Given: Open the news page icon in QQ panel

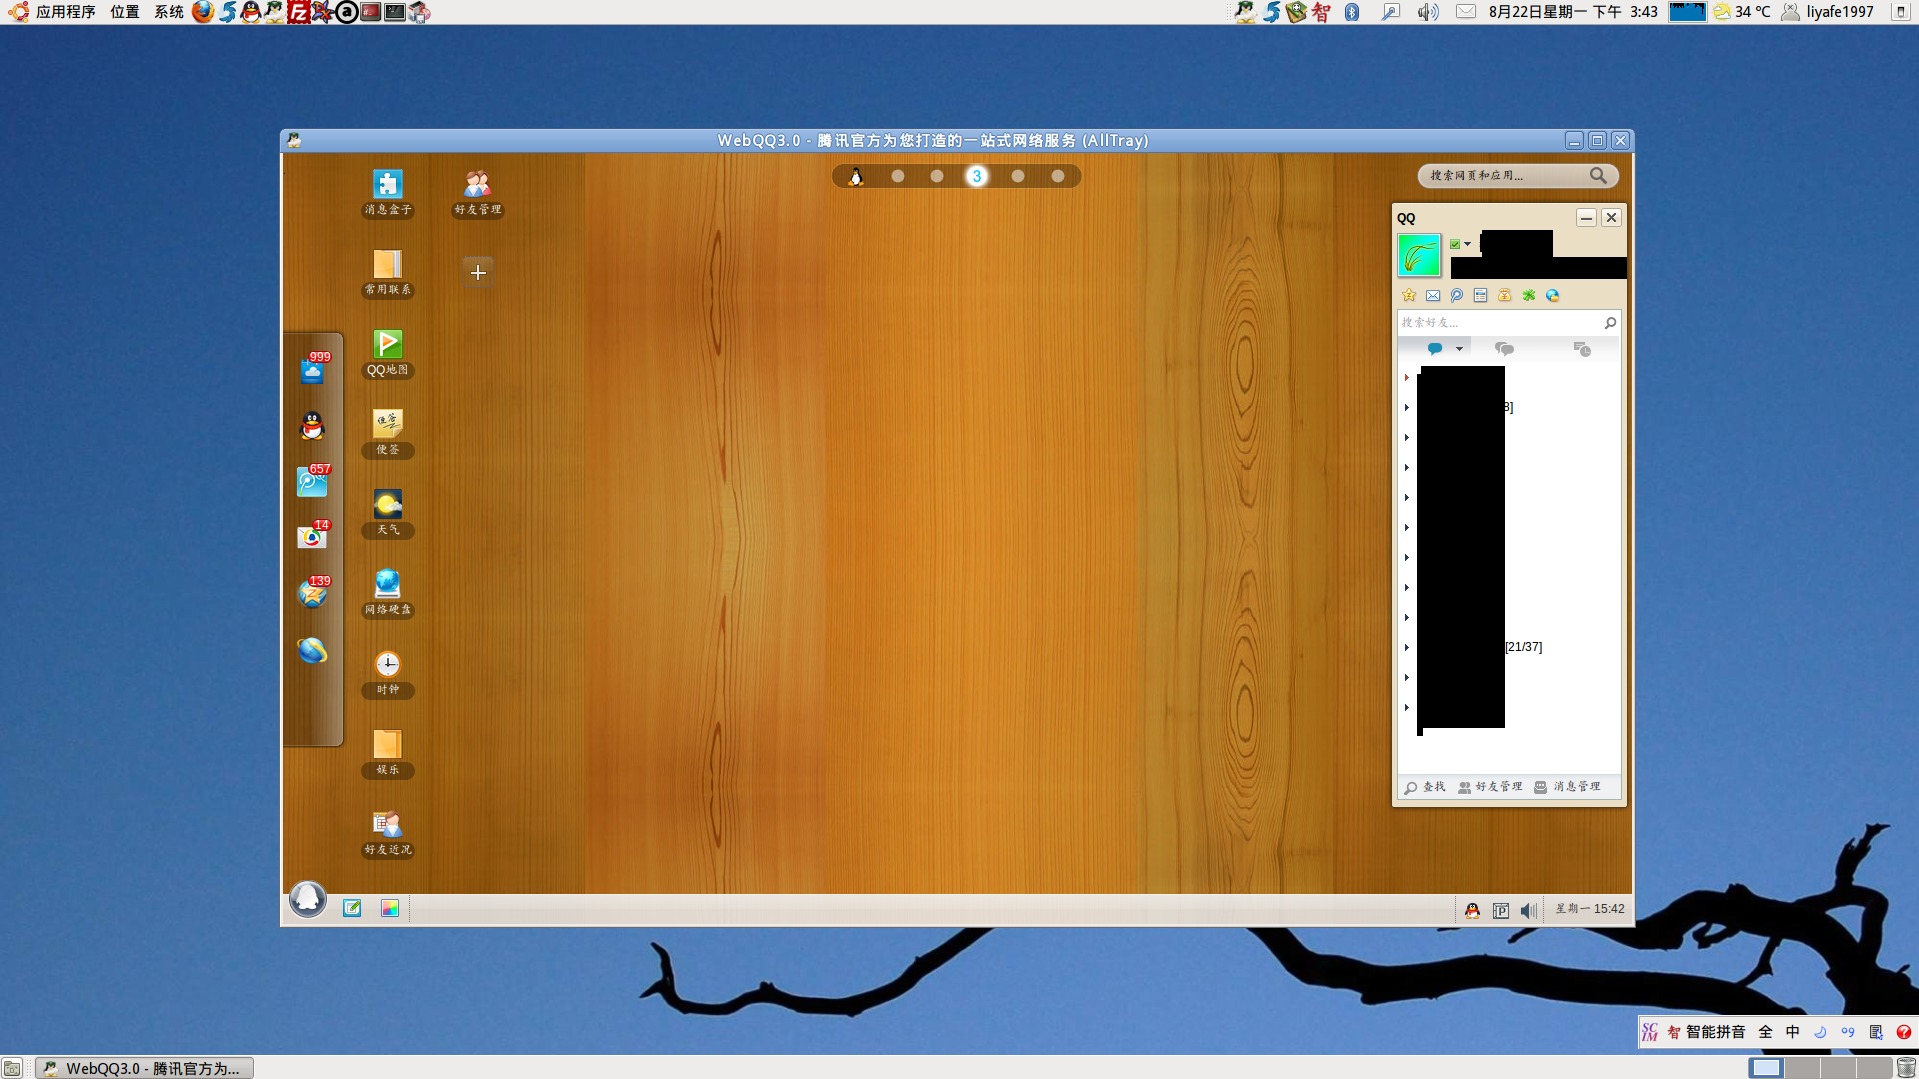Looking at the screenshot, I should (x=1481, y=295).
